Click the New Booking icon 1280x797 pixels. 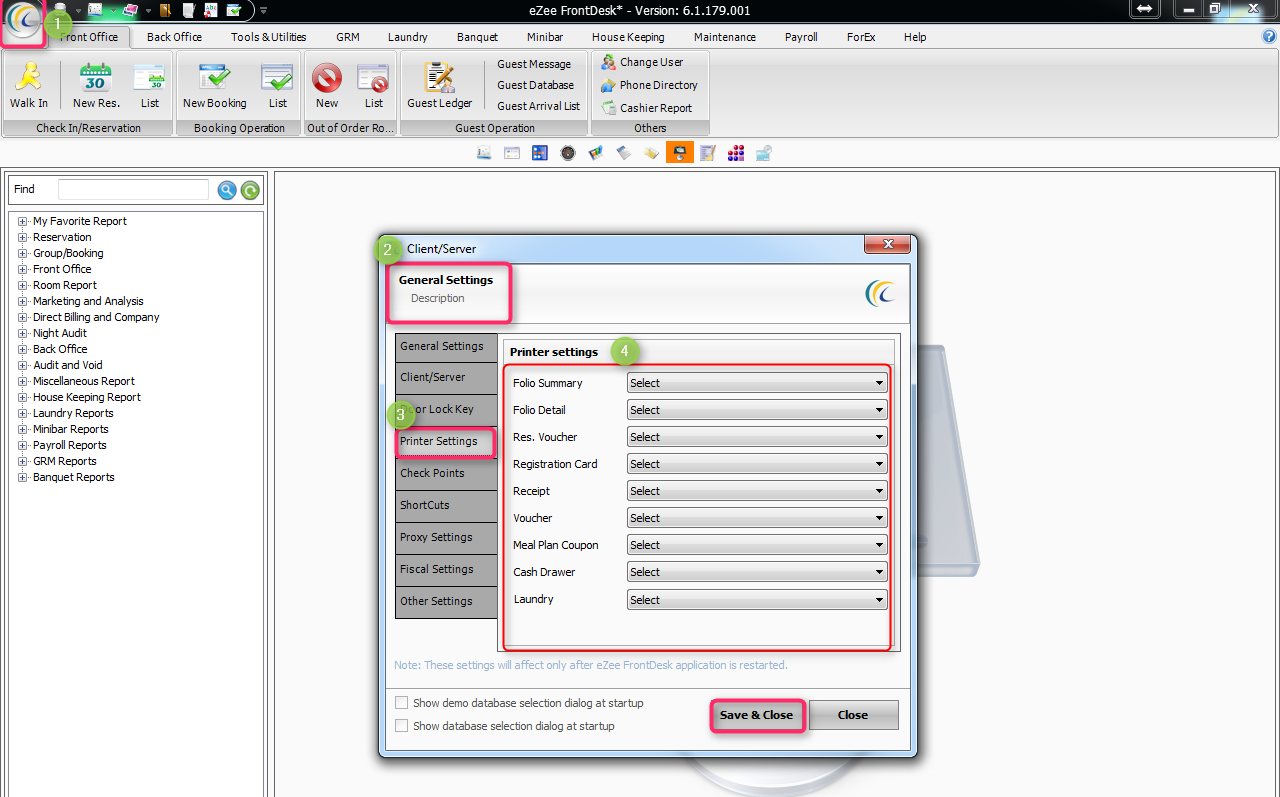pyautogui.click(x=214, y=85)
